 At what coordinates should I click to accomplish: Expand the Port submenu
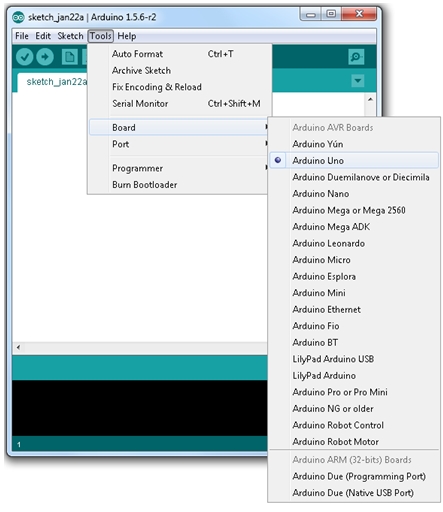coord(179,144)
